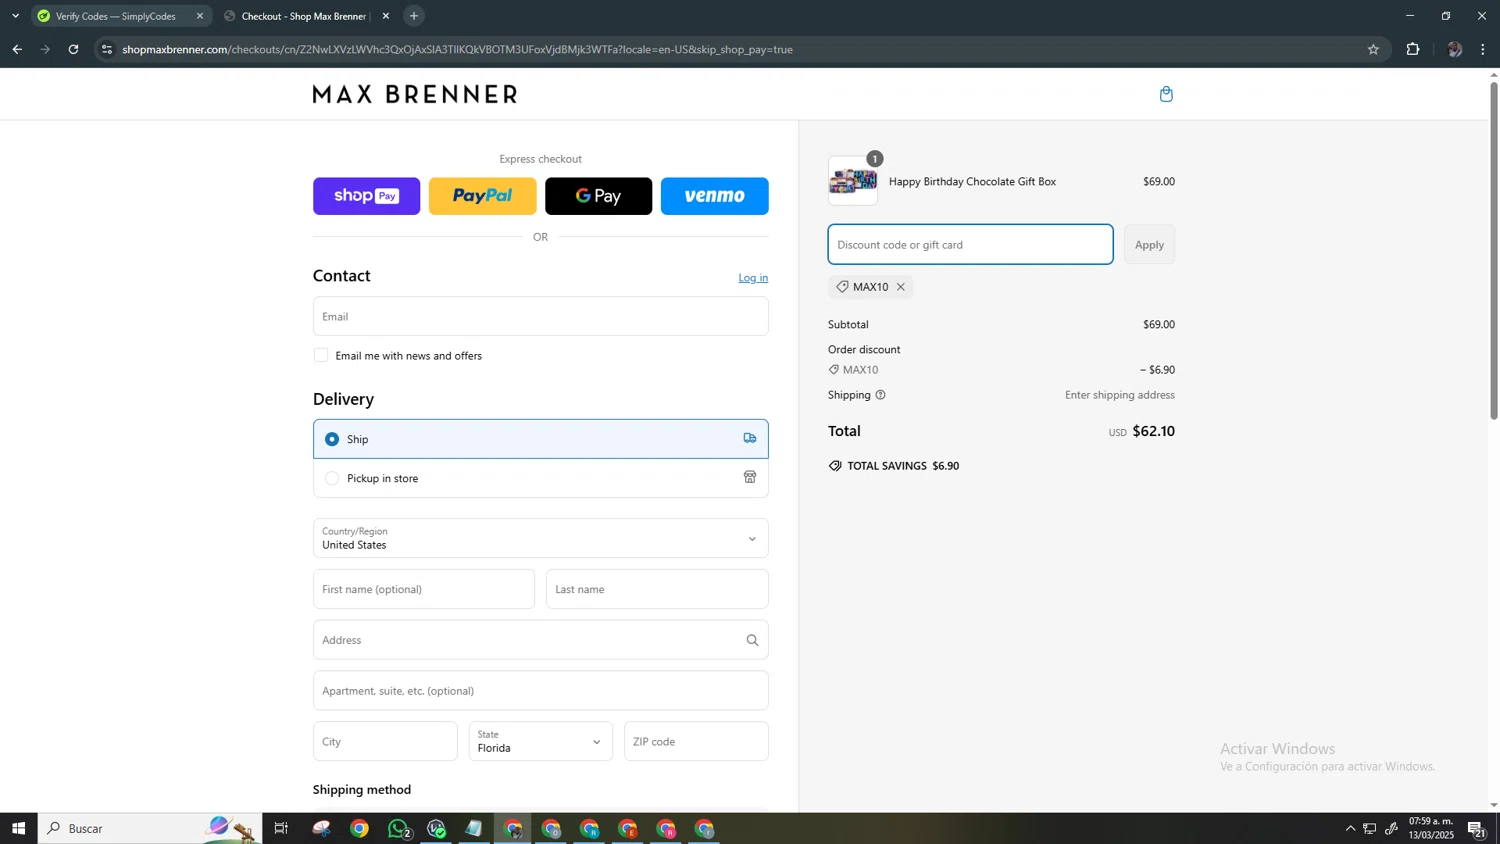1500x844 pixels.
Task: Pay with Shop Pay express button
Action: coord(367,196)
